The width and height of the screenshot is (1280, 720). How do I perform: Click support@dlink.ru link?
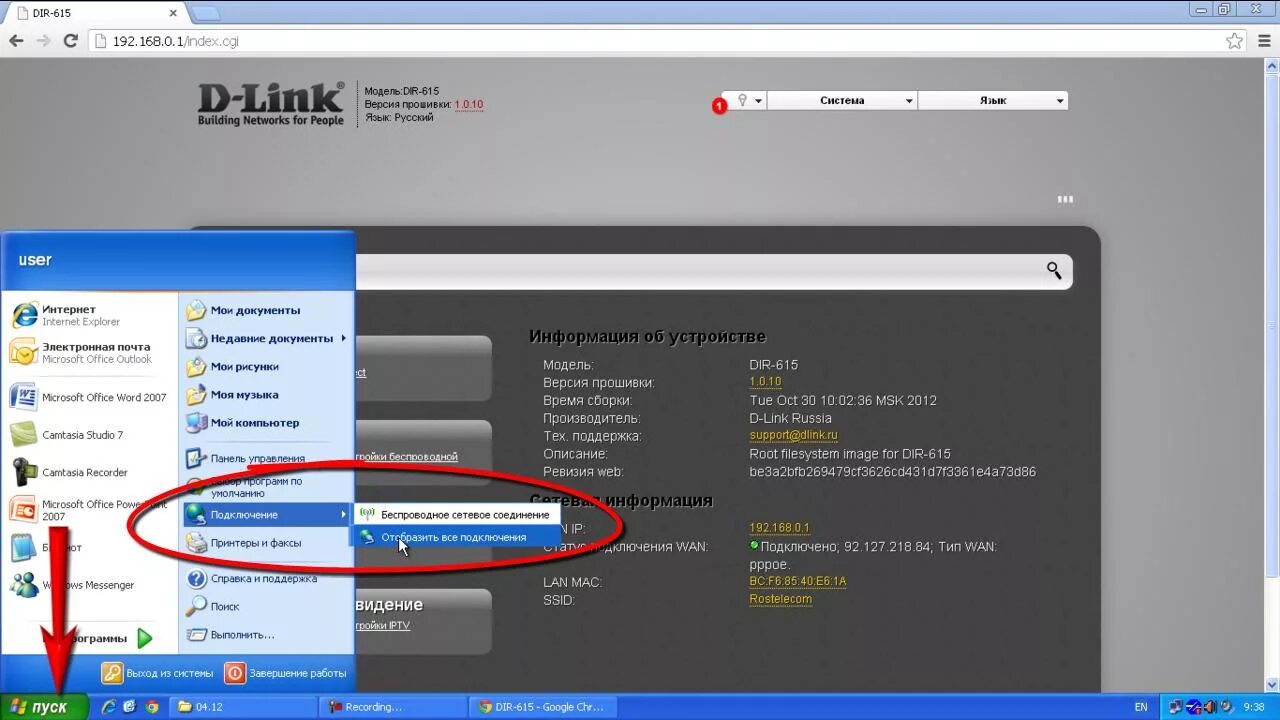coord(794,436)
